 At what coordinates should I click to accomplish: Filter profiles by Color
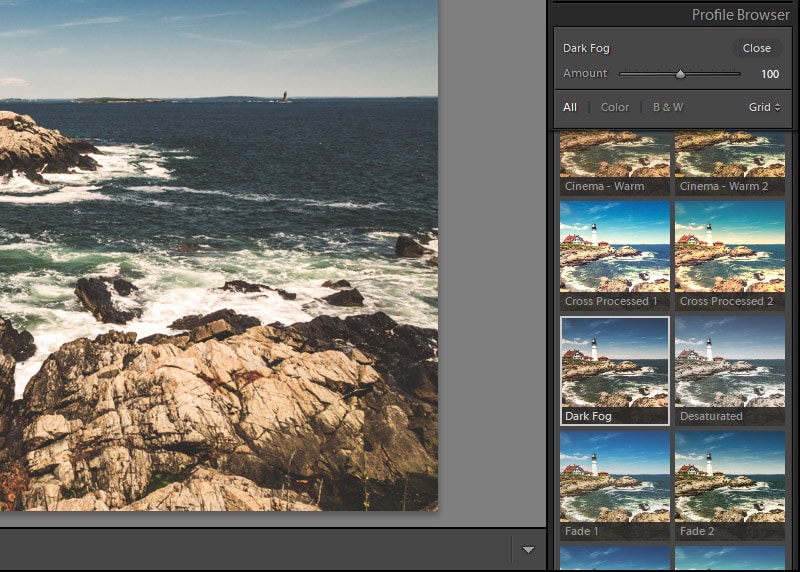[615, 107]
